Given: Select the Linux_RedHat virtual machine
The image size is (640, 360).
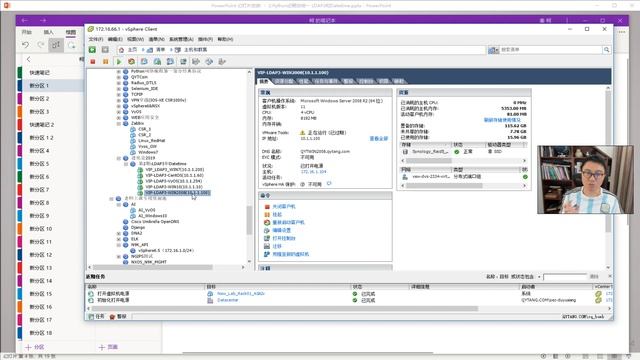Looking at the screenshot, I should click(151, 141).
